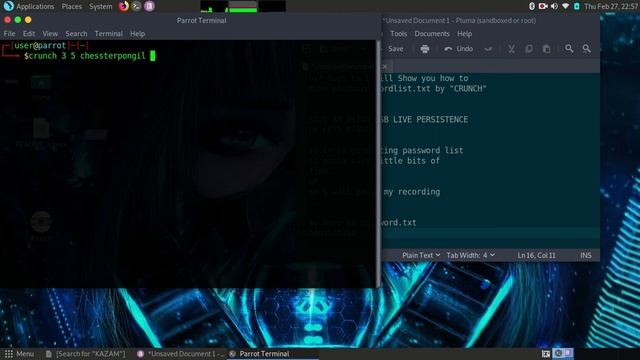Click the Pluma window title bar

[491, 20]
